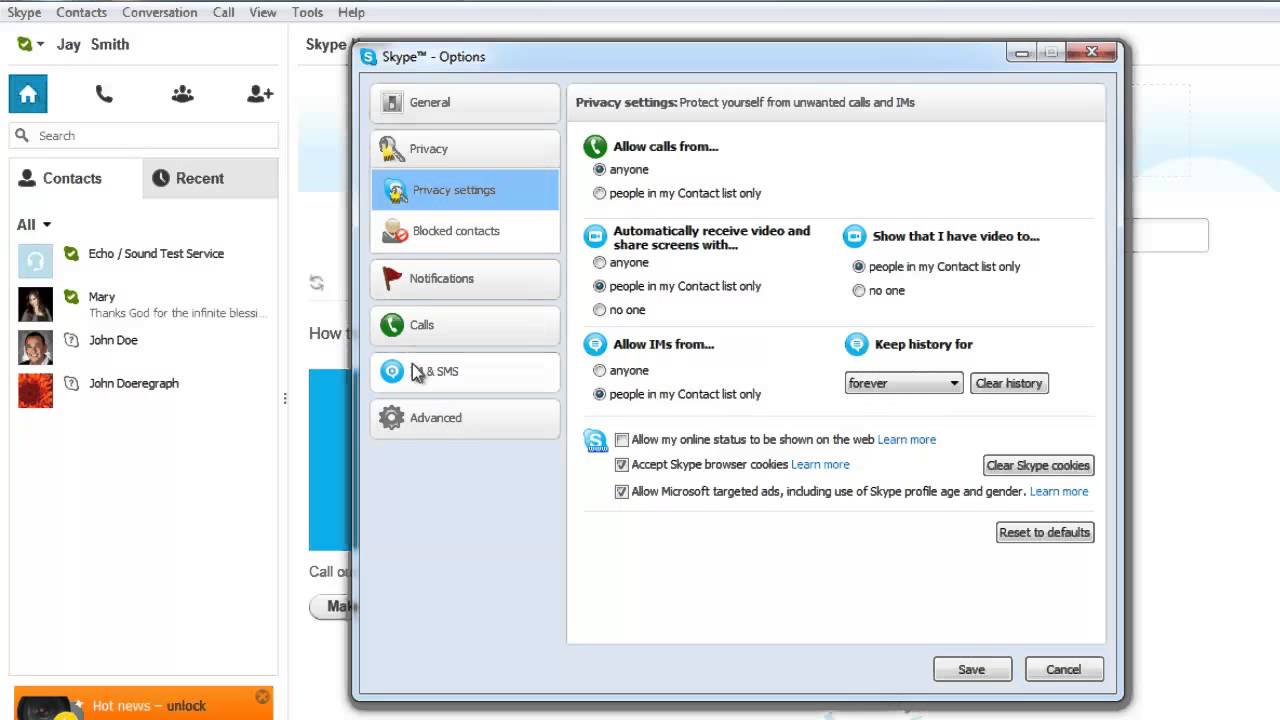Click the Privacy keys icon
Screen dimensions: 1280x720
(391, 149)
